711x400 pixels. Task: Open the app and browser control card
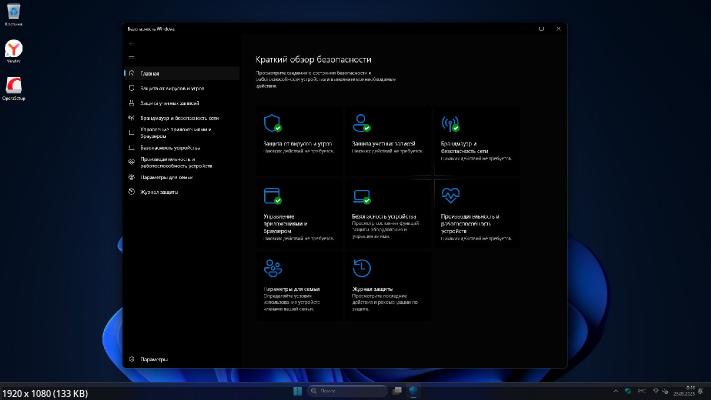click(x=299, y=214)
